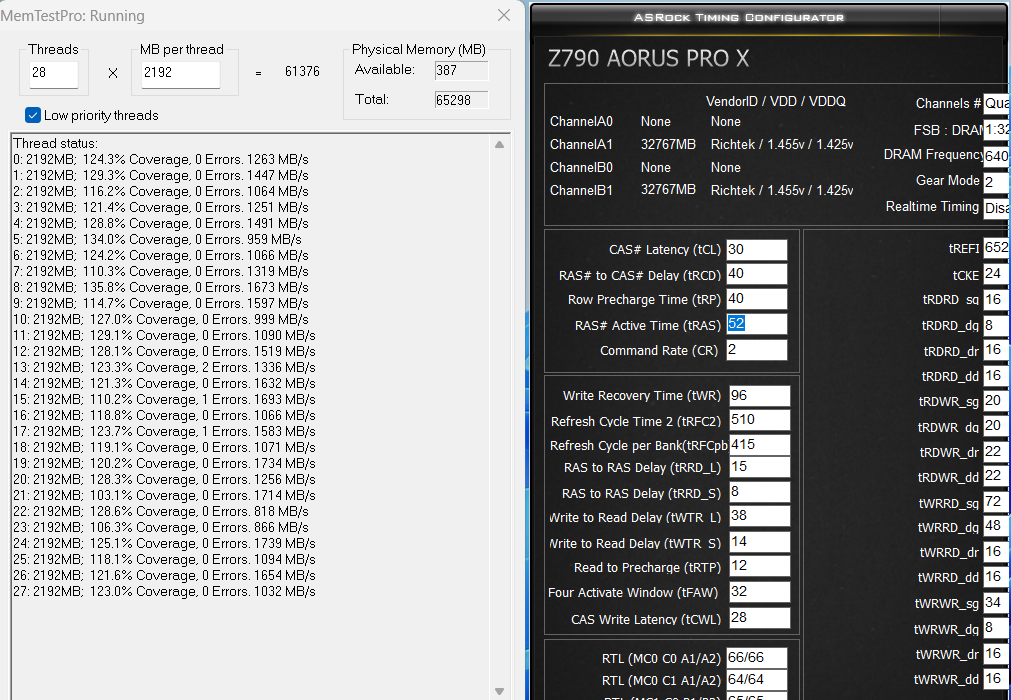Click the Row Precharge Time (tRP) field

click(x=757, y=299)
